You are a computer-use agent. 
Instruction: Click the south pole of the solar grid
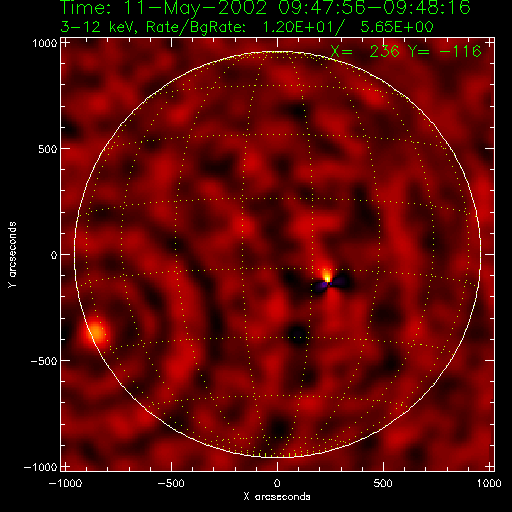tap(277, 456)
